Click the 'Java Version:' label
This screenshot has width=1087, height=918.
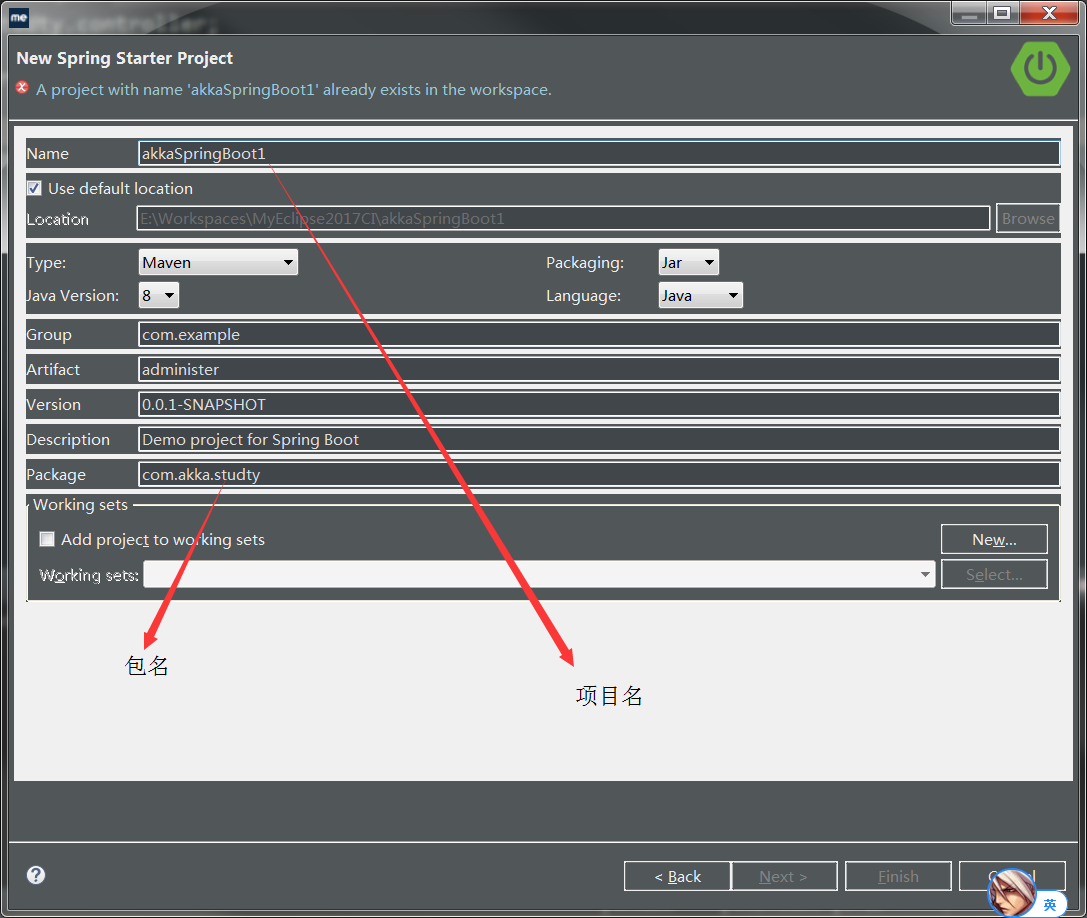73,295
